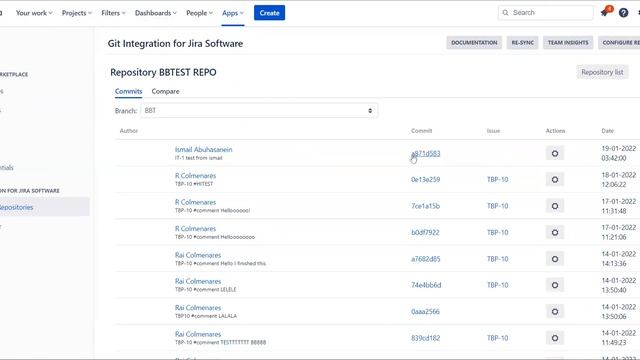
Task: Expand the Filters menu
Action: pos(113,13)
